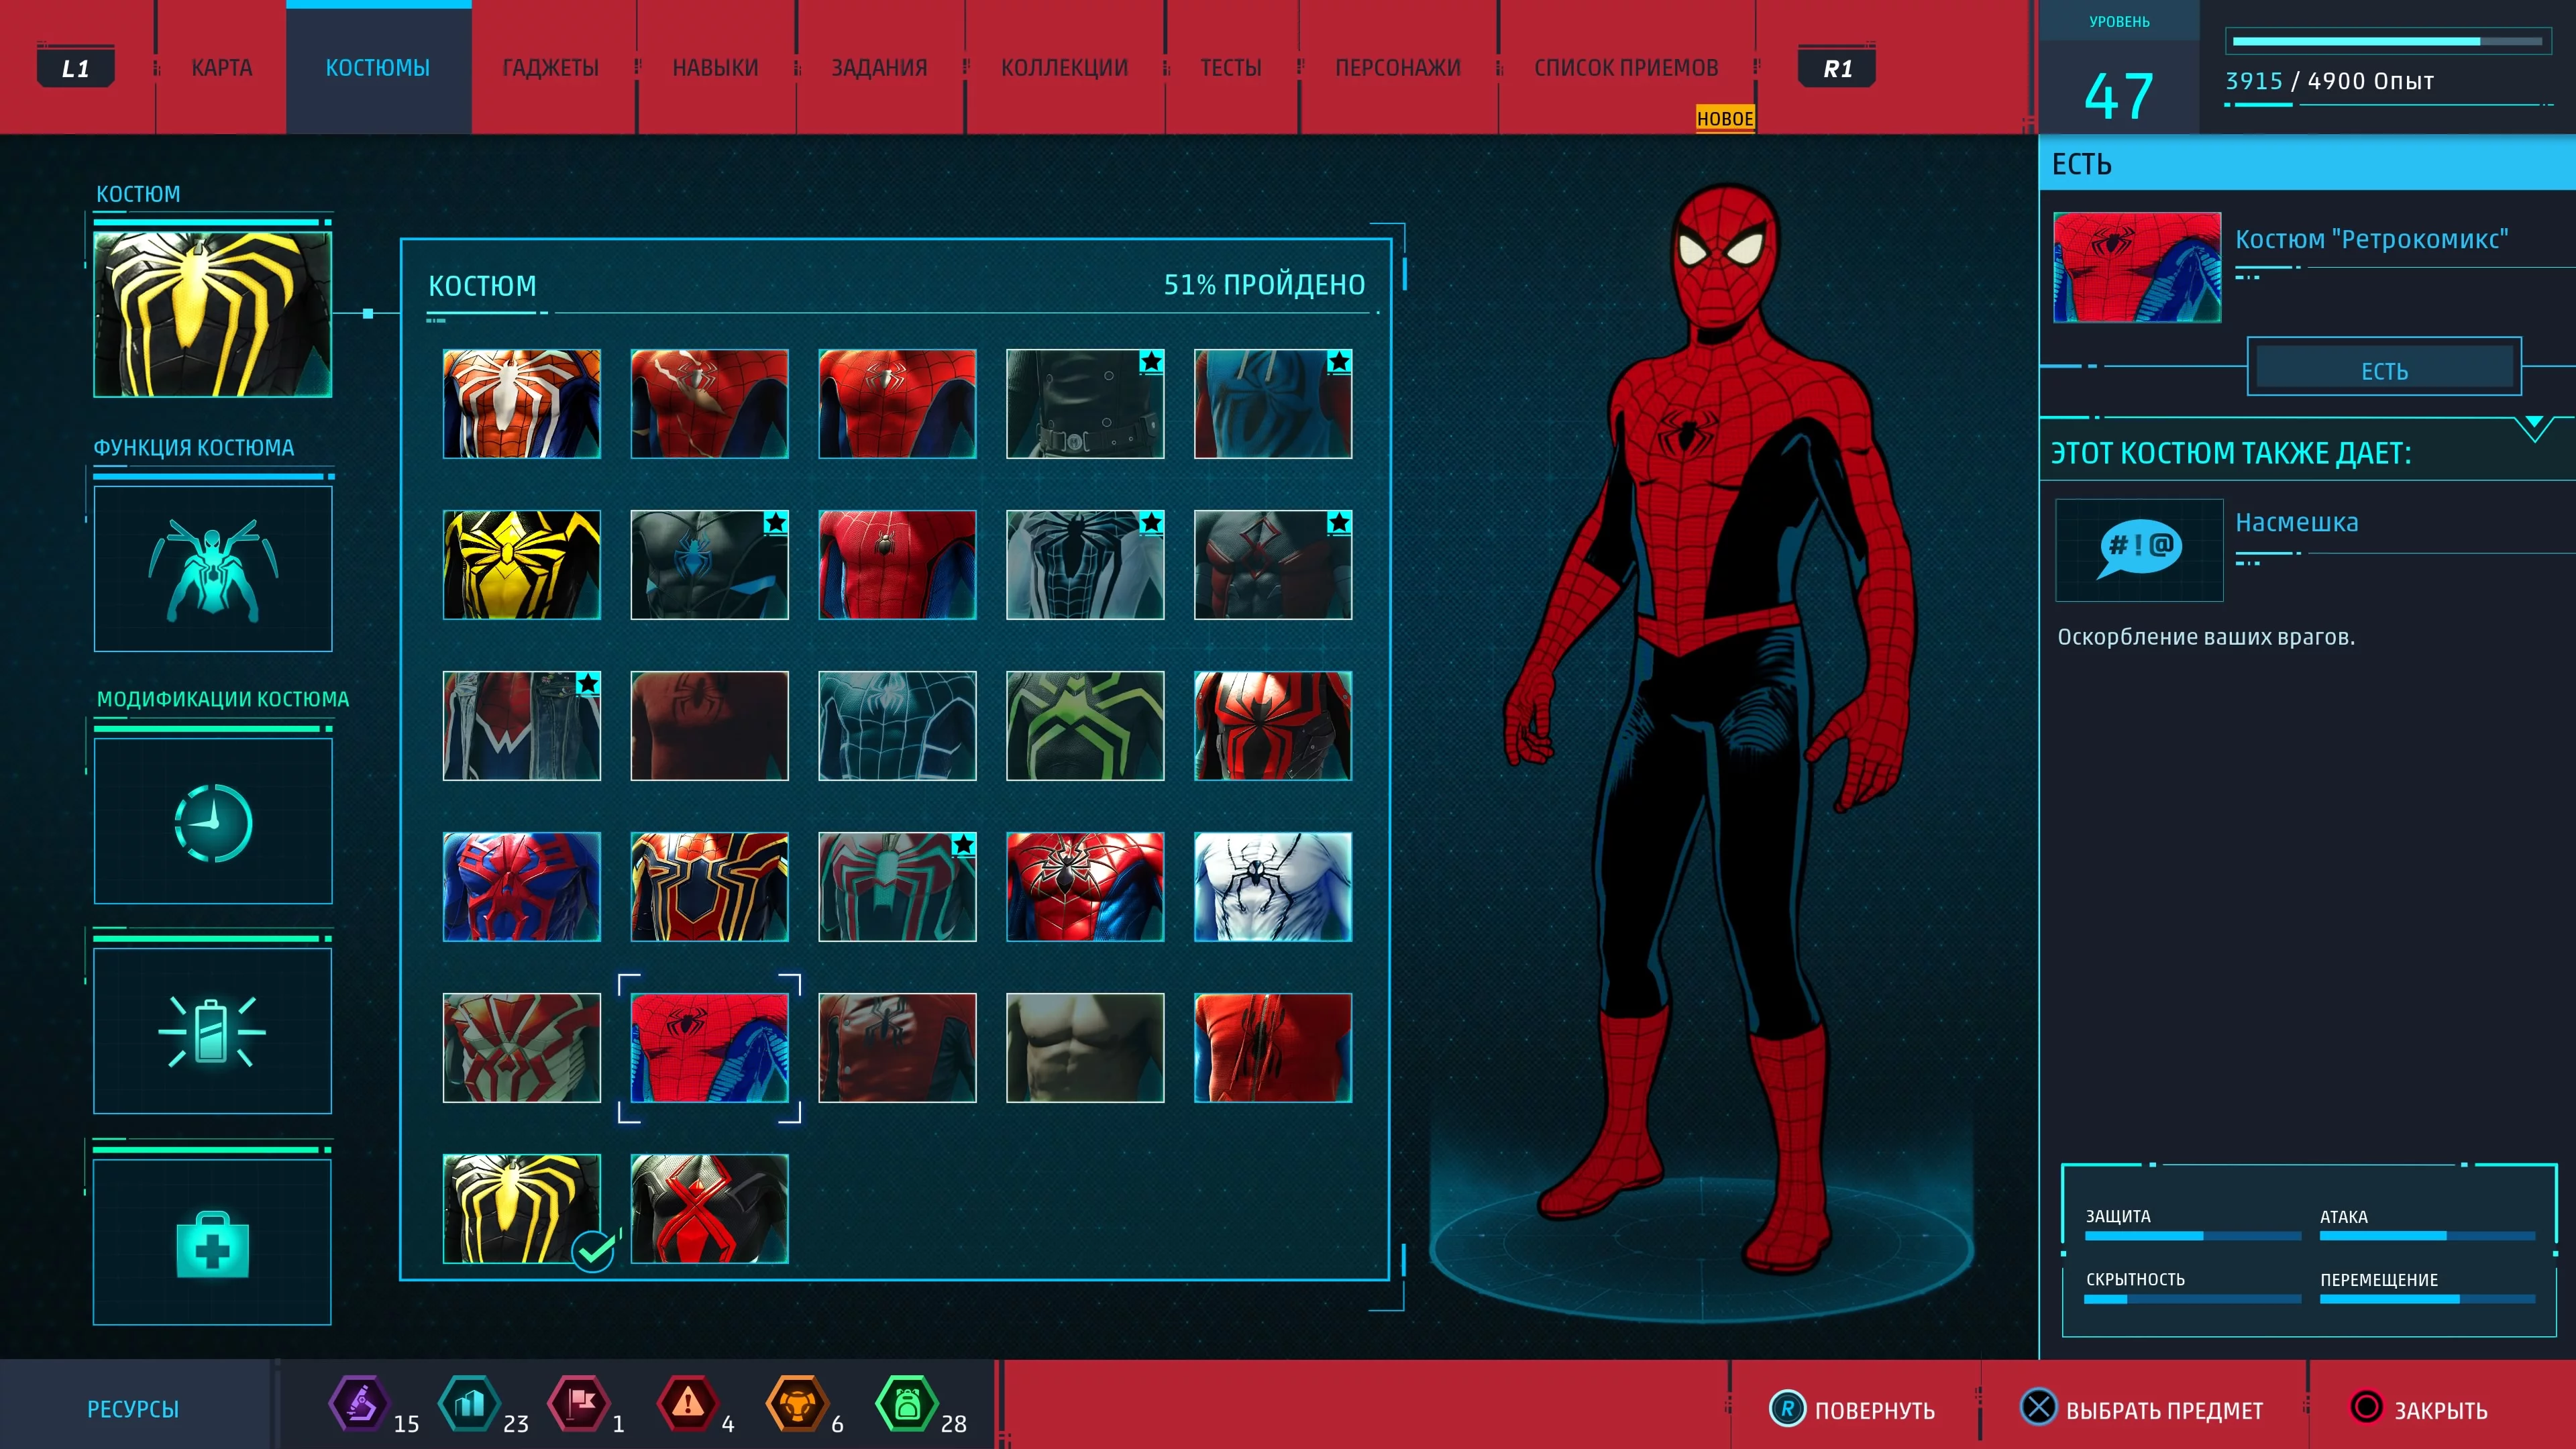The height and width of the screenshot is (1449, 2576).
Task: Open the ГАДЖЕТЫ tab
Action: click(x=550, y=68)
